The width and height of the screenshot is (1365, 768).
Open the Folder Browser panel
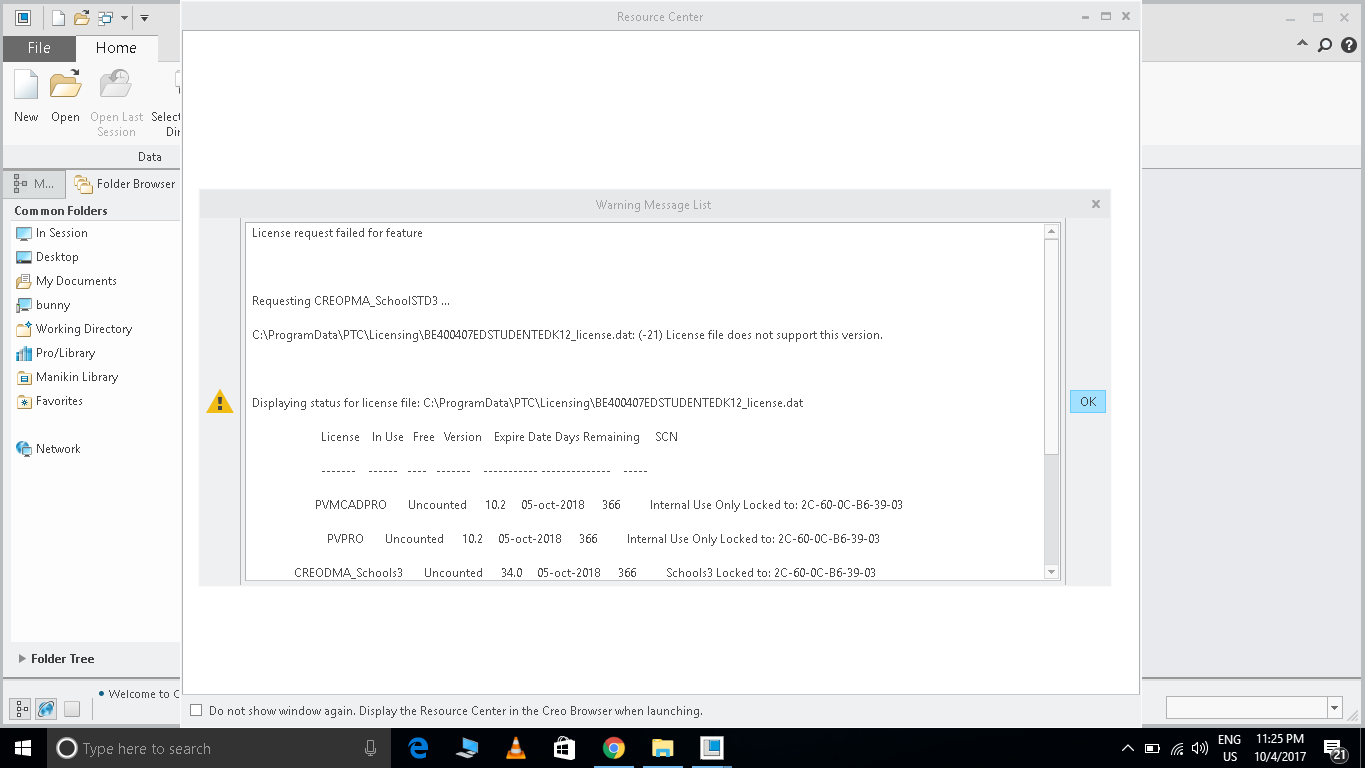pyautogui.click(x=123, y=184)
